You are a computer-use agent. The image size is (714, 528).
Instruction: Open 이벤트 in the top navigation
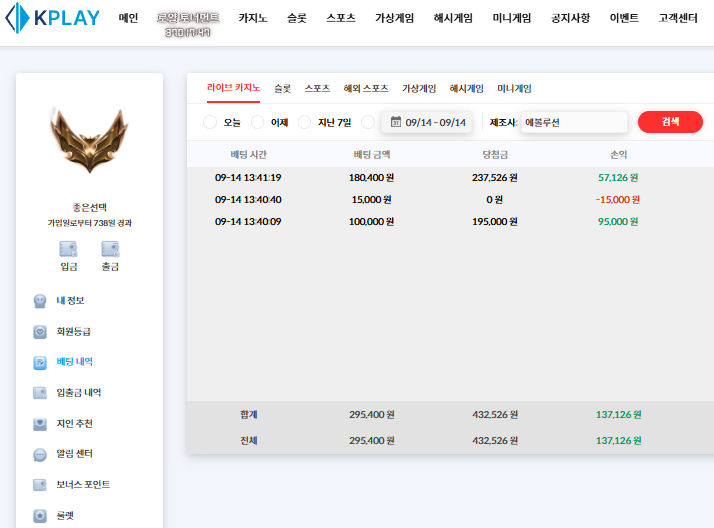click(624, 18)
